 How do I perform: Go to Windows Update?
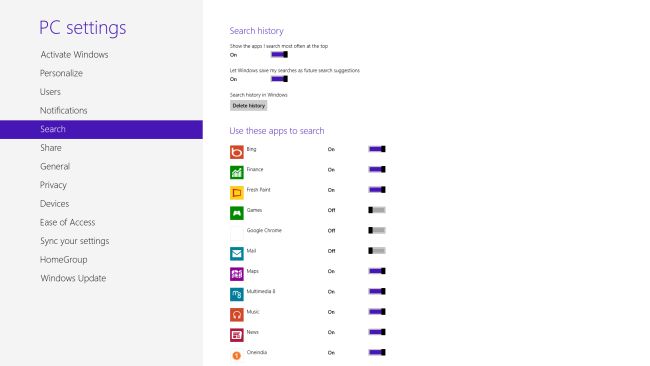click(73, 278)
